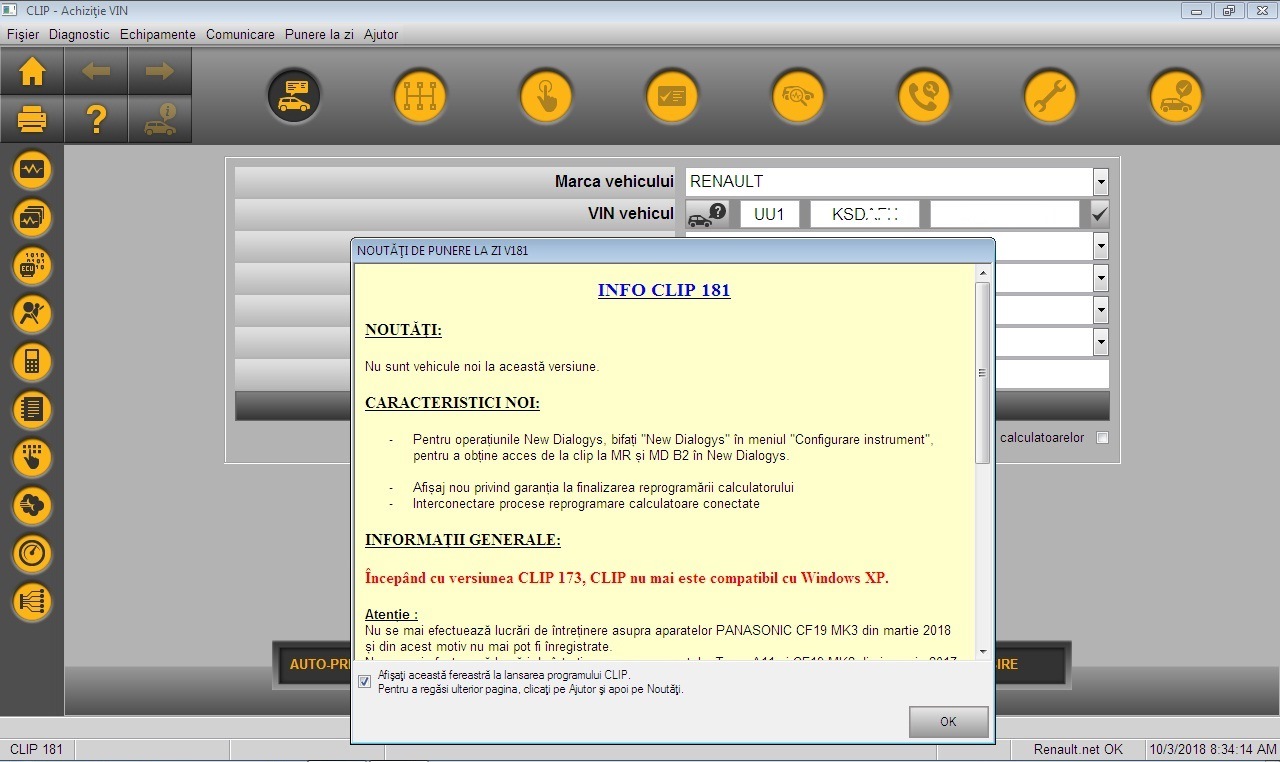The height and width of the screenshot is (762, 1280).
Task: Click the Atenție label in the dialog
Action: (x=391, y=614)
